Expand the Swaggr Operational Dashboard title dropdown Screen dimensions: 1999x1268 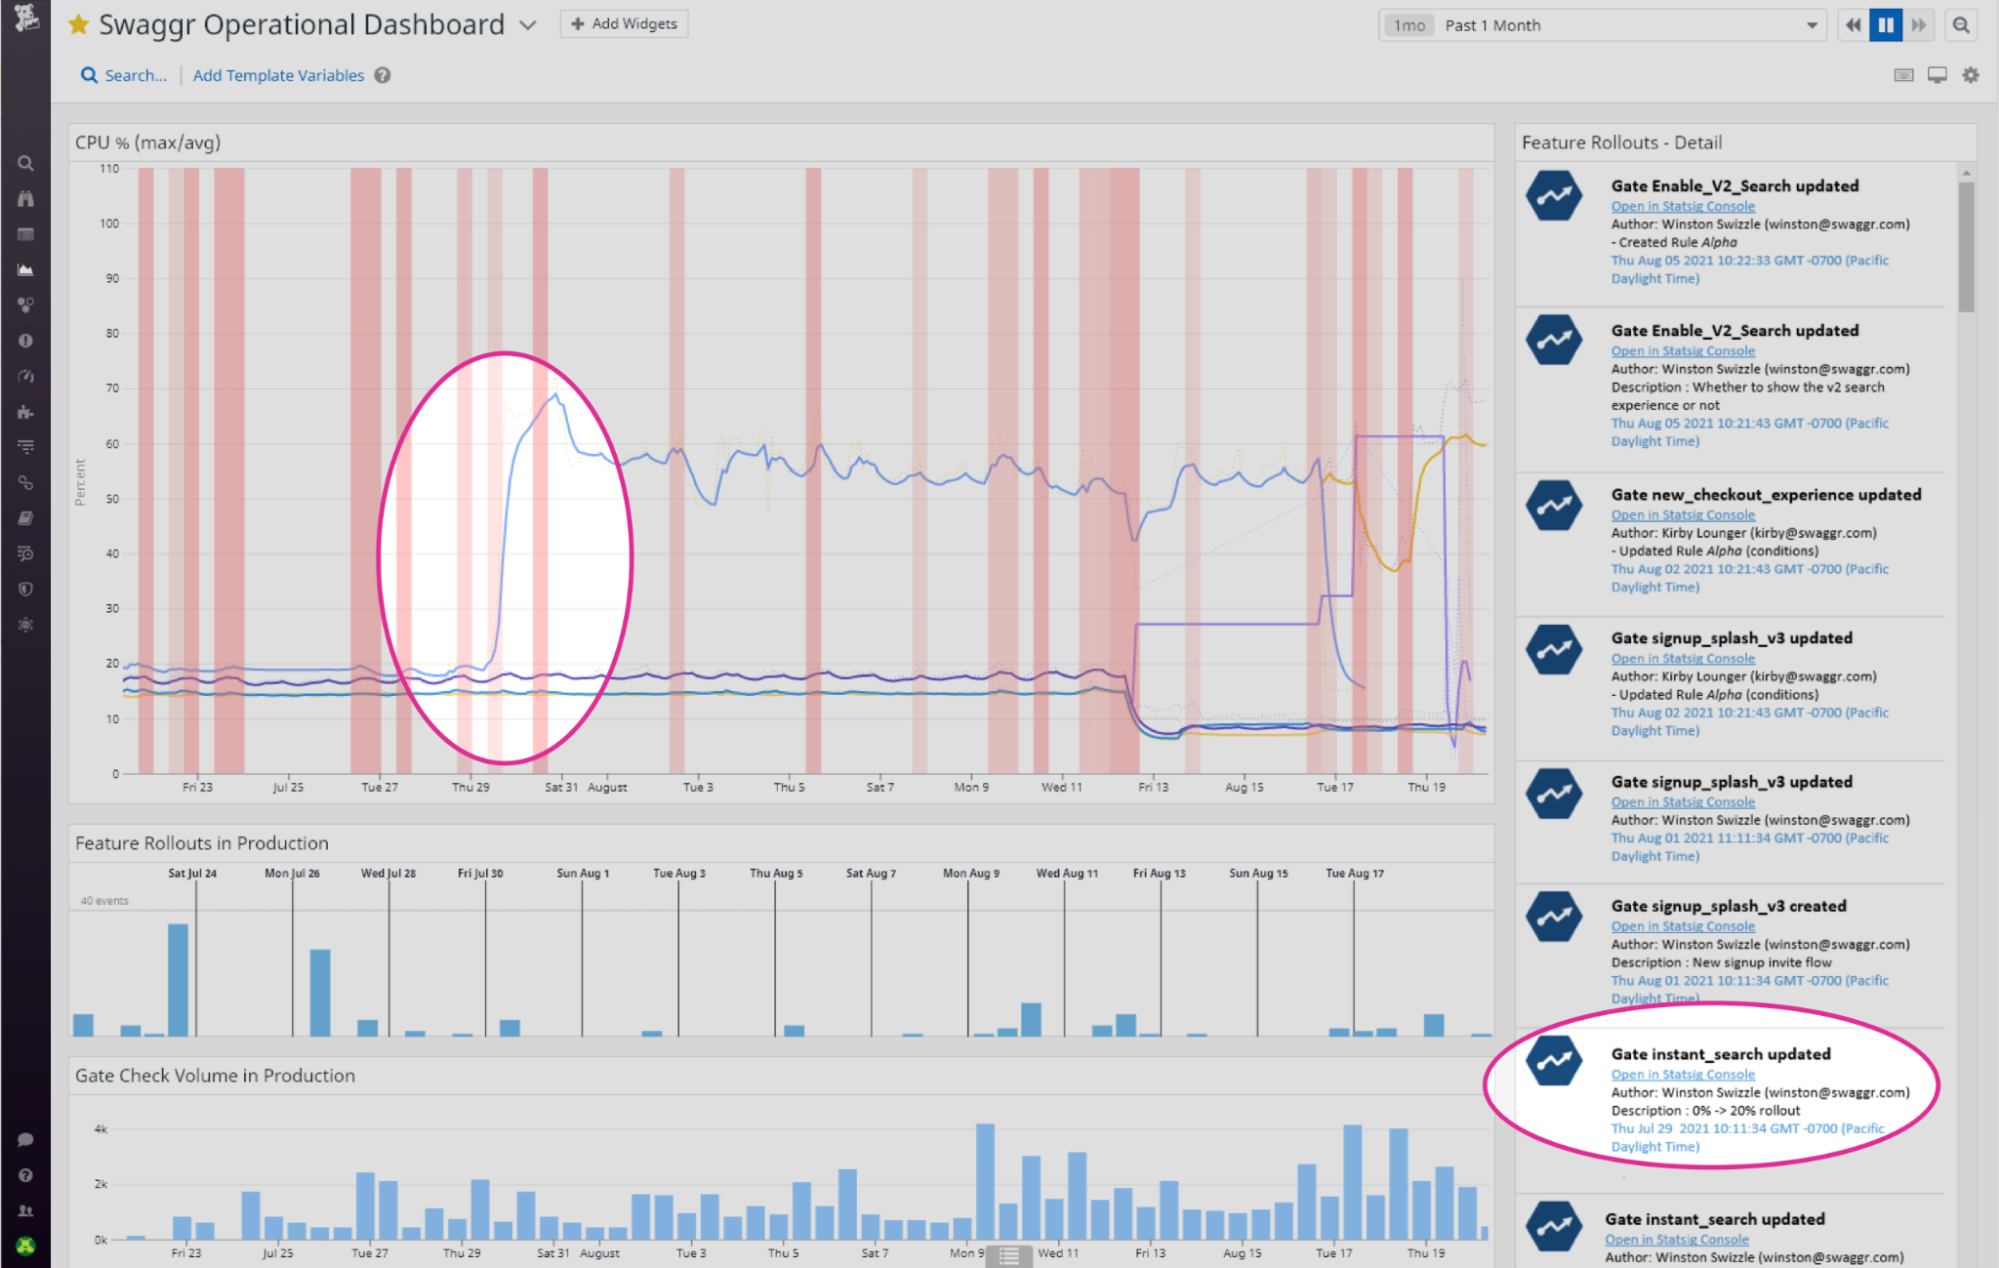pos(528,26)
